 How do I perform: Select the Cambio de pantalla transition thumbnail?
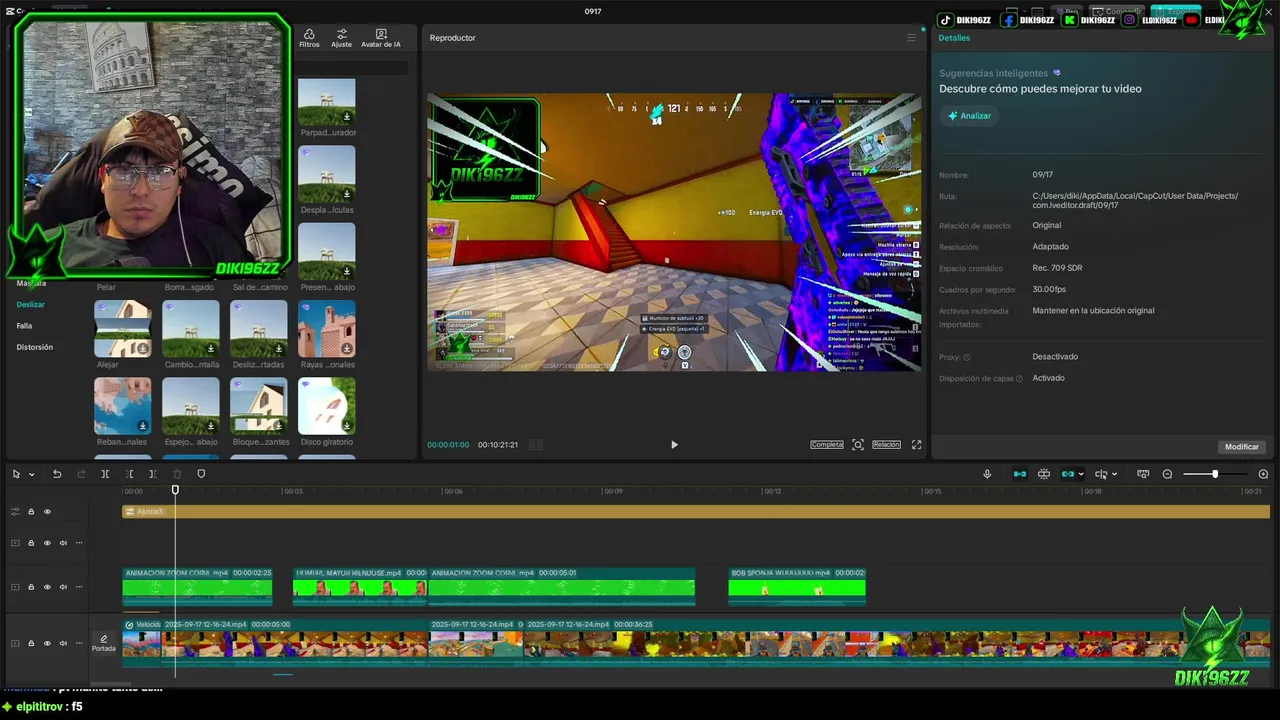click(x=191, y=329)
